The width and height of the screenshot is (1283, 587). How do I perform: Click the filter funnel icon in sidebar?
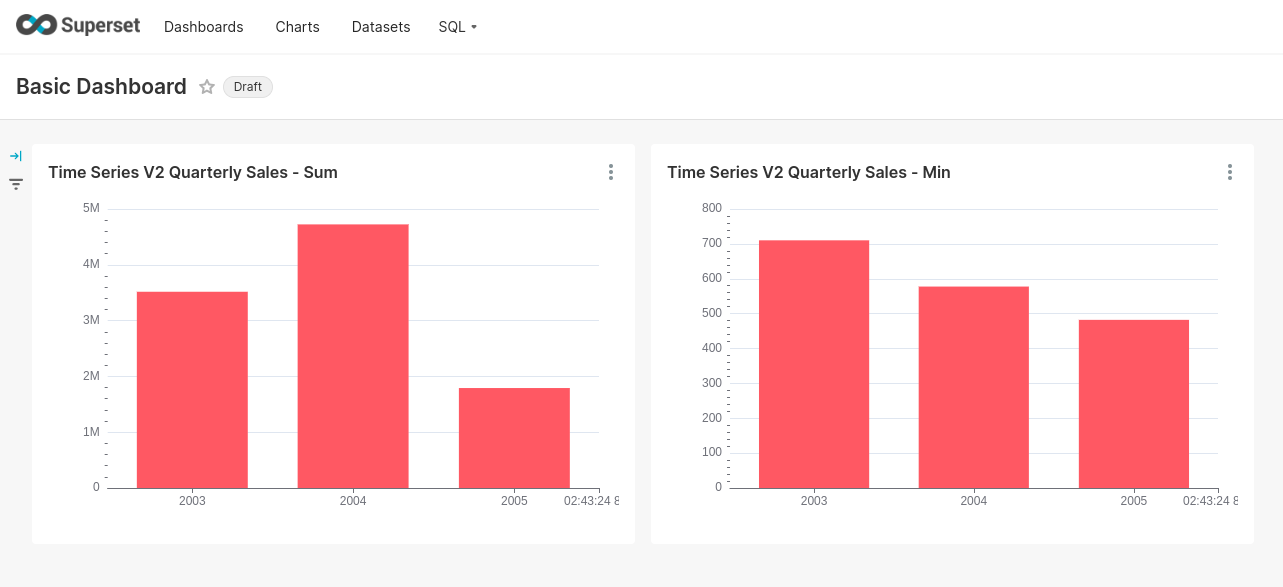[15, 184]
